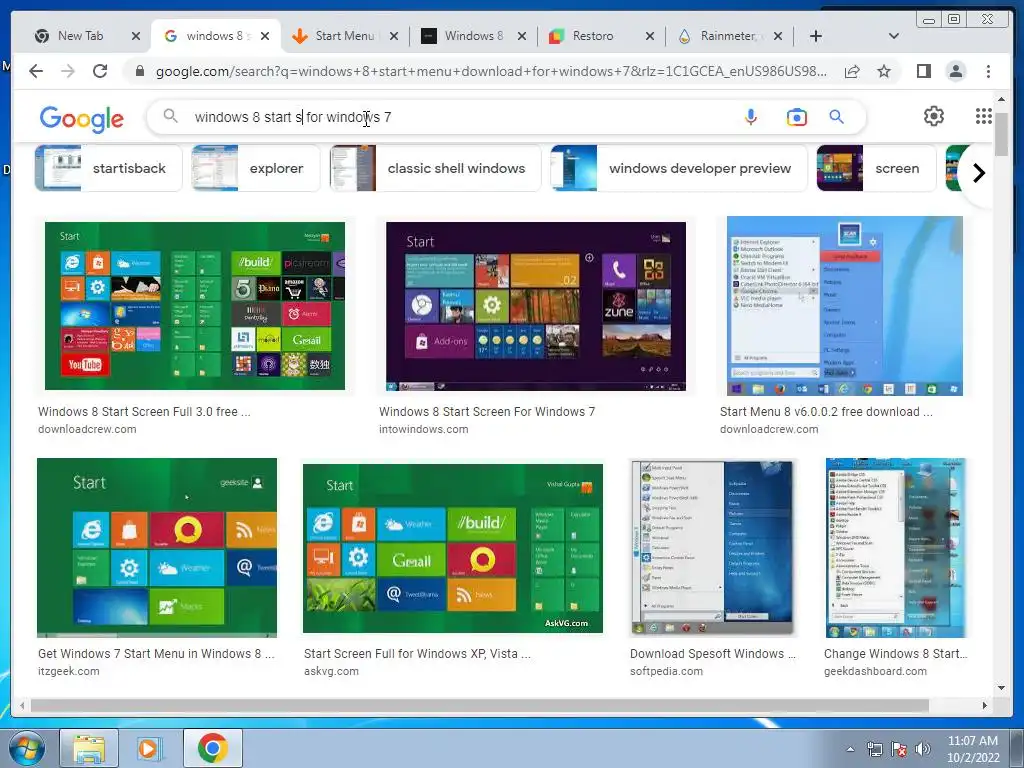
Task: Click softpedia.com source link
Action: [x=666, y=671]
